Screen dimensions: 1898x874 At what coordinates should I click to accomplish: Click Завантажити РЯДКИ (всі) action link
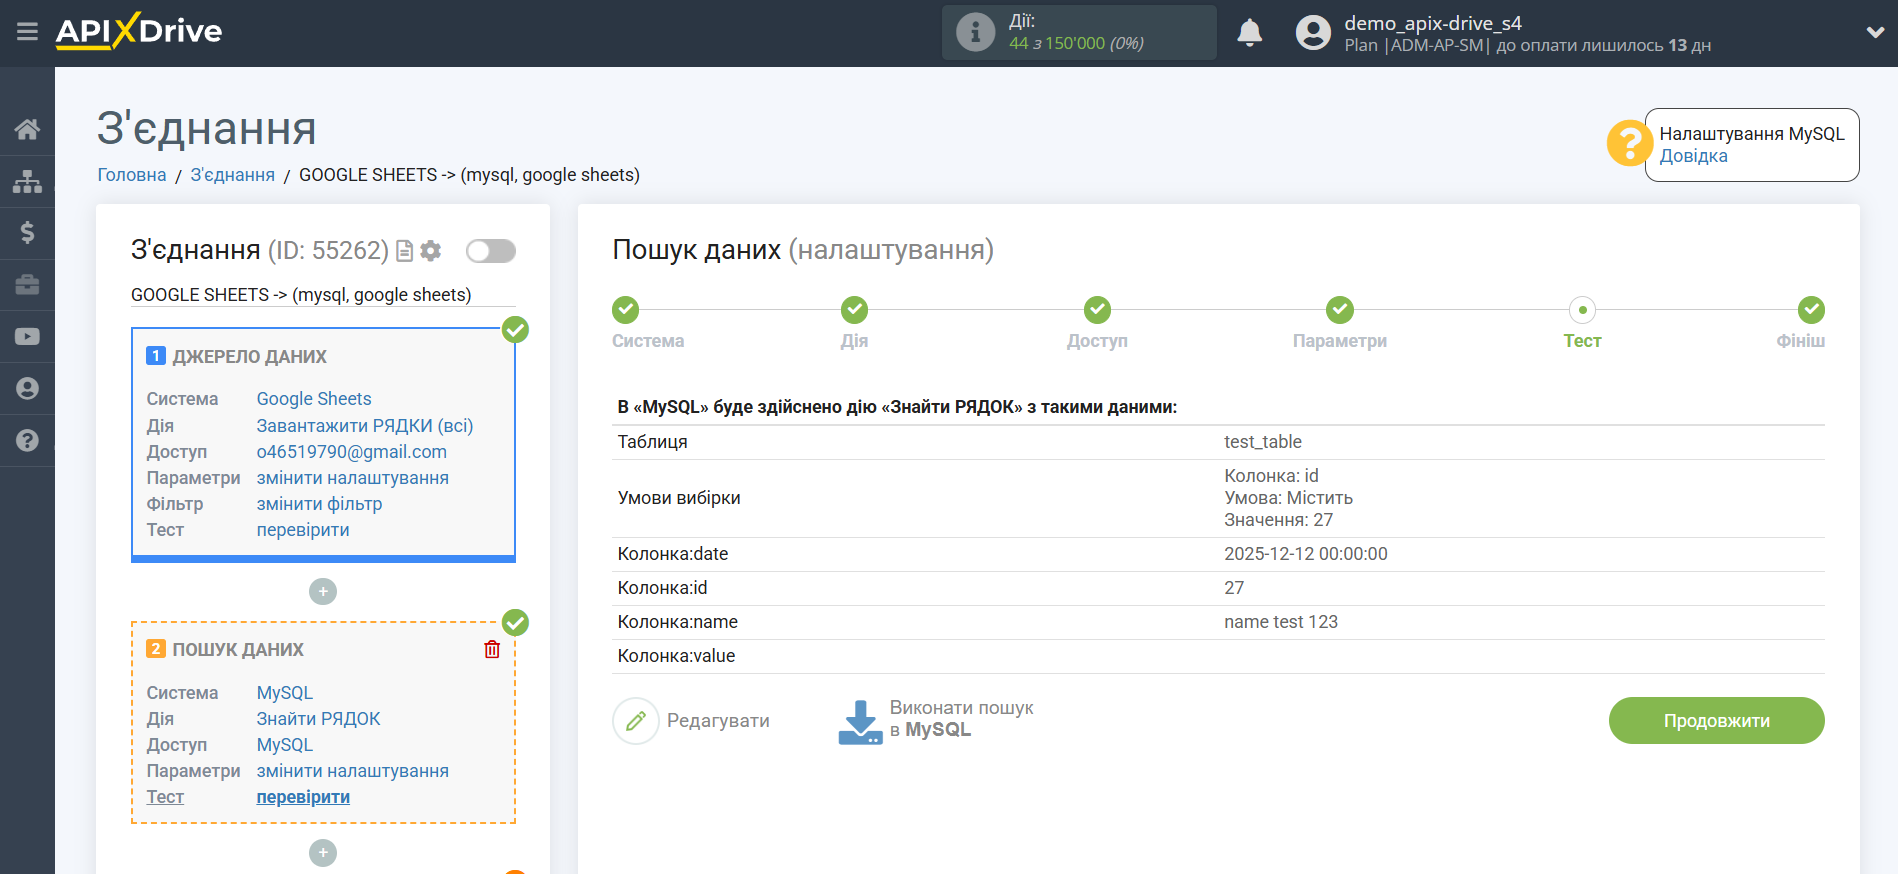(x=365, y=426)
